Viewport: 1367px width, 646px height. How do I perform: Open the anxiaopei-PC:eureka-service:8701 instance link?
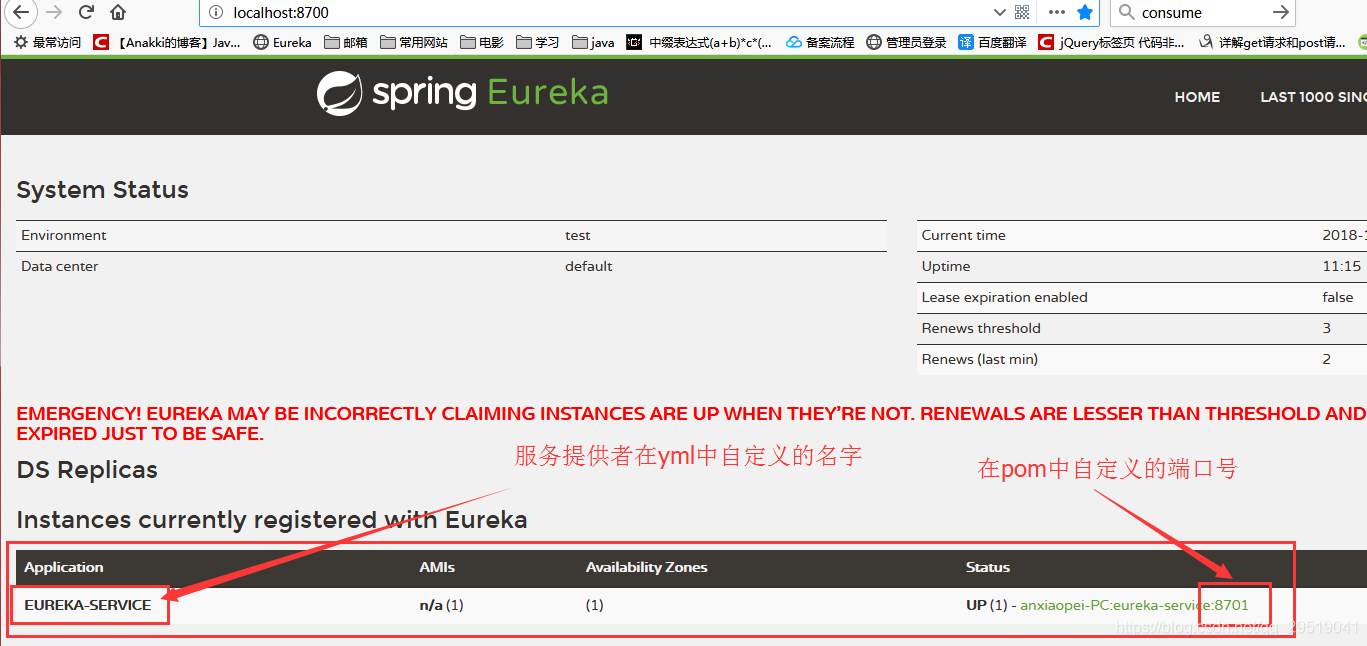click(x=1134, y=605)
